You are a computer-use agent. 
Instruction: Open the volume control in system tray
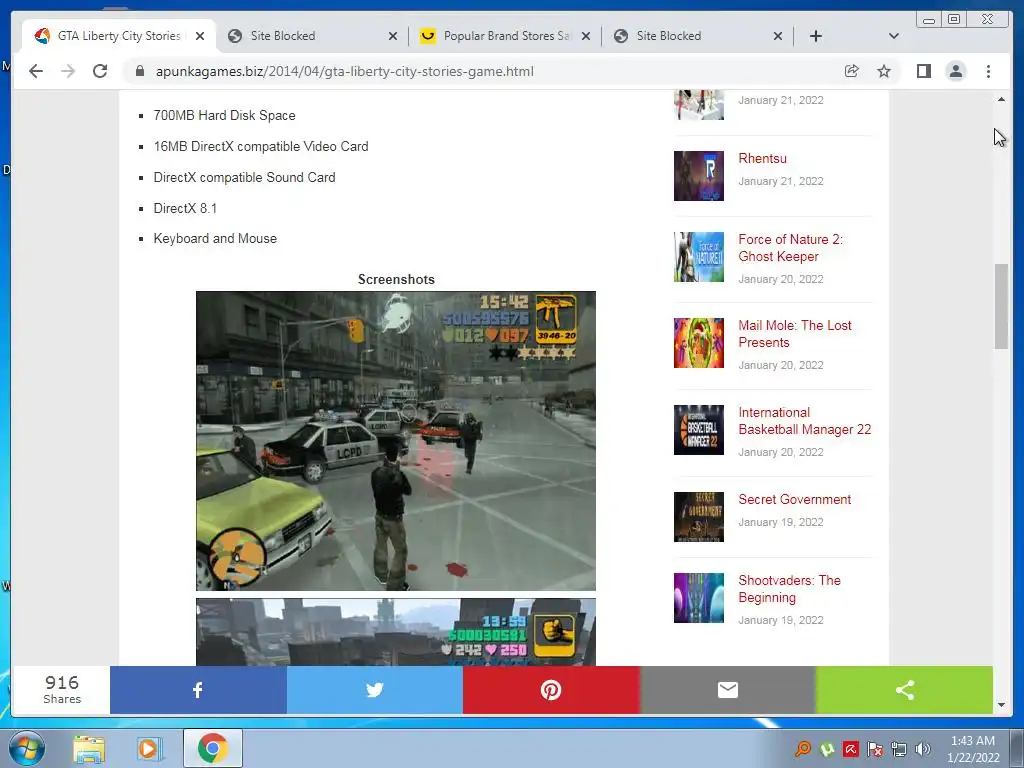(x=923, y=749)
